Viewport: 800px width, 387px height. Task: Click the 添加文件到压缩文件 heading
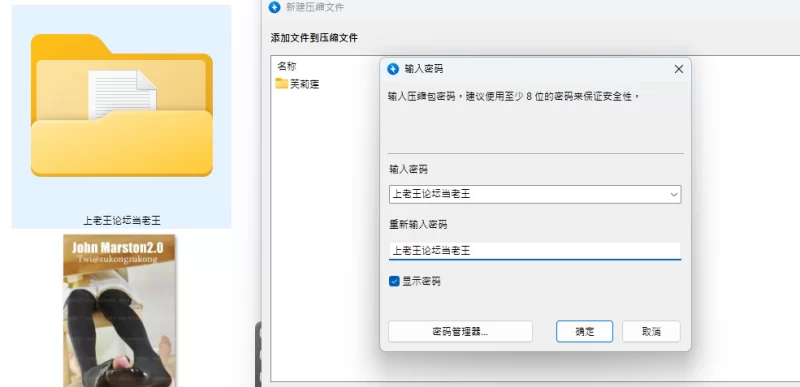coord(314,38)
